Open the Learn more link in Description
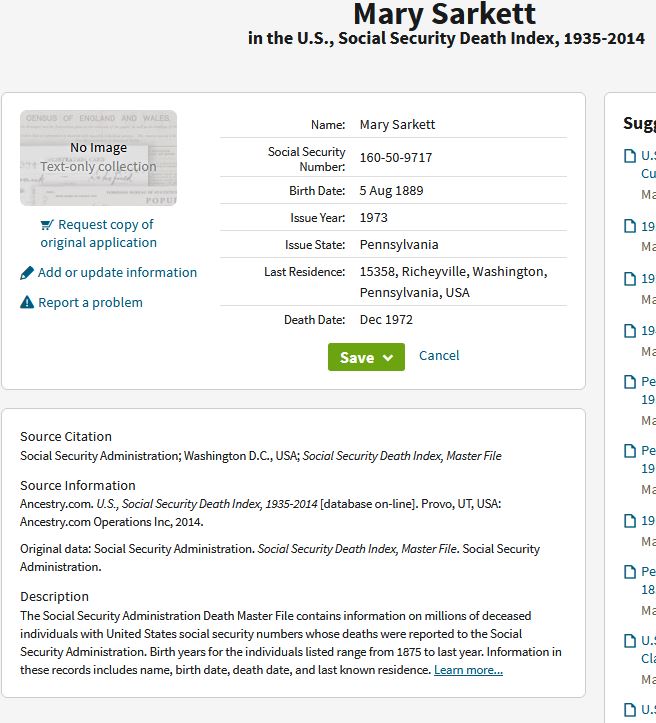Screen dimensions: 656x723 [468, 670]
